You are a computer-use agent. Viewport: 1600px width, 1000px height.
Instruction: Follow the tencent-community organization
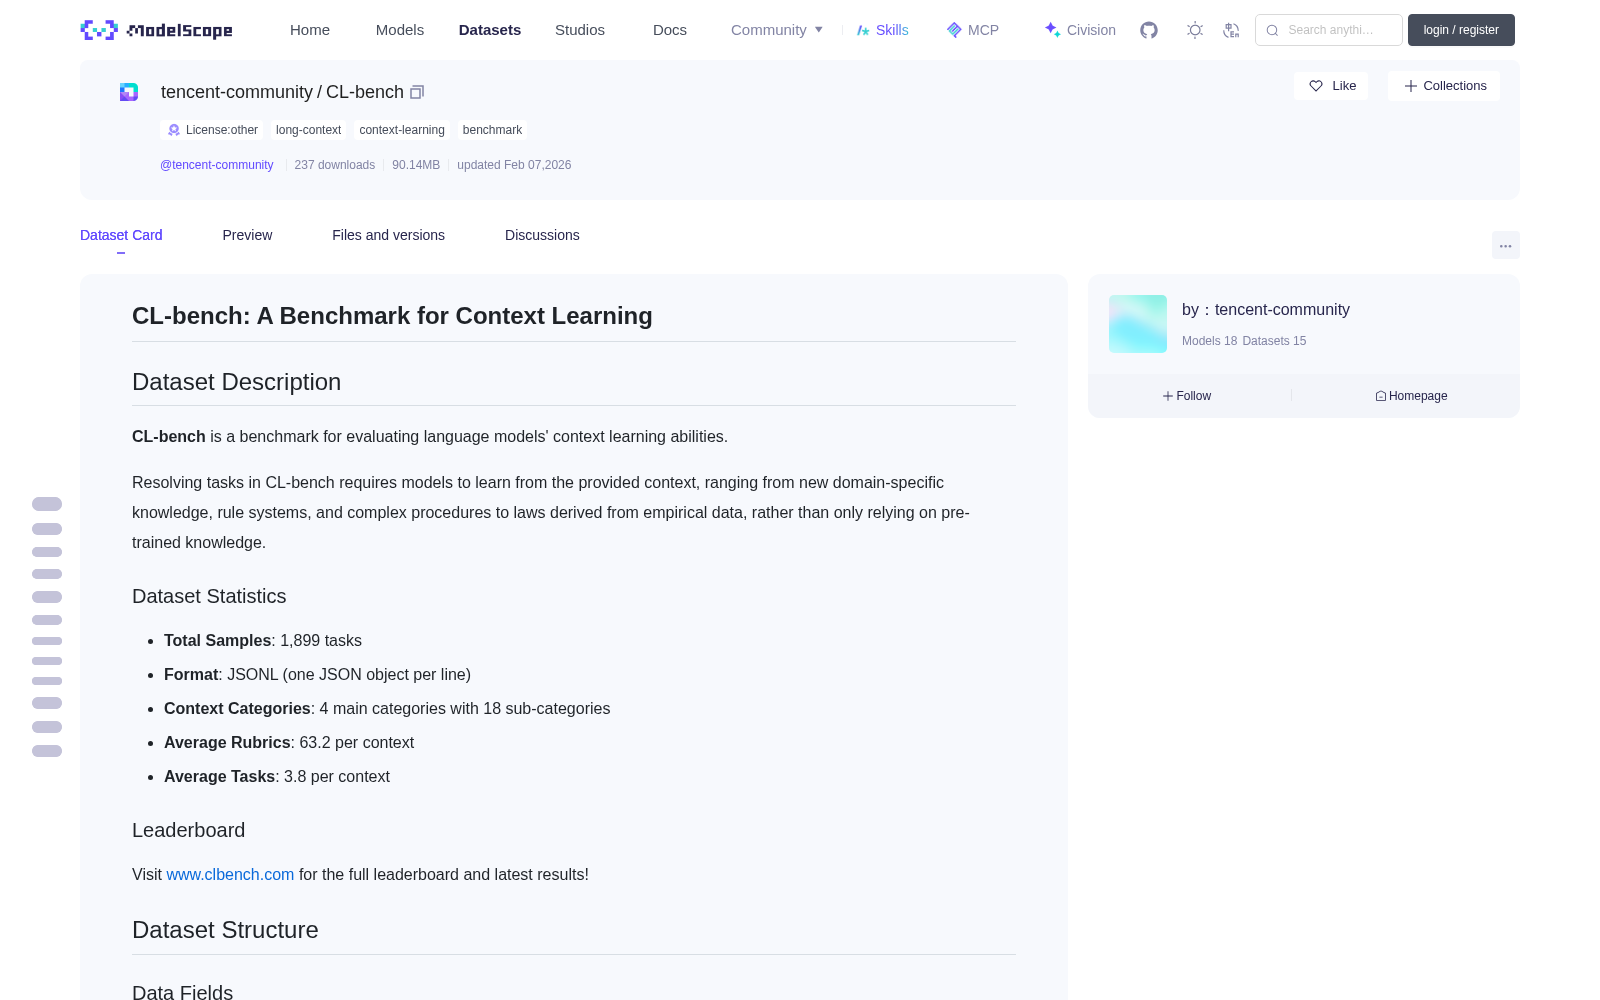pos(1187,396)
